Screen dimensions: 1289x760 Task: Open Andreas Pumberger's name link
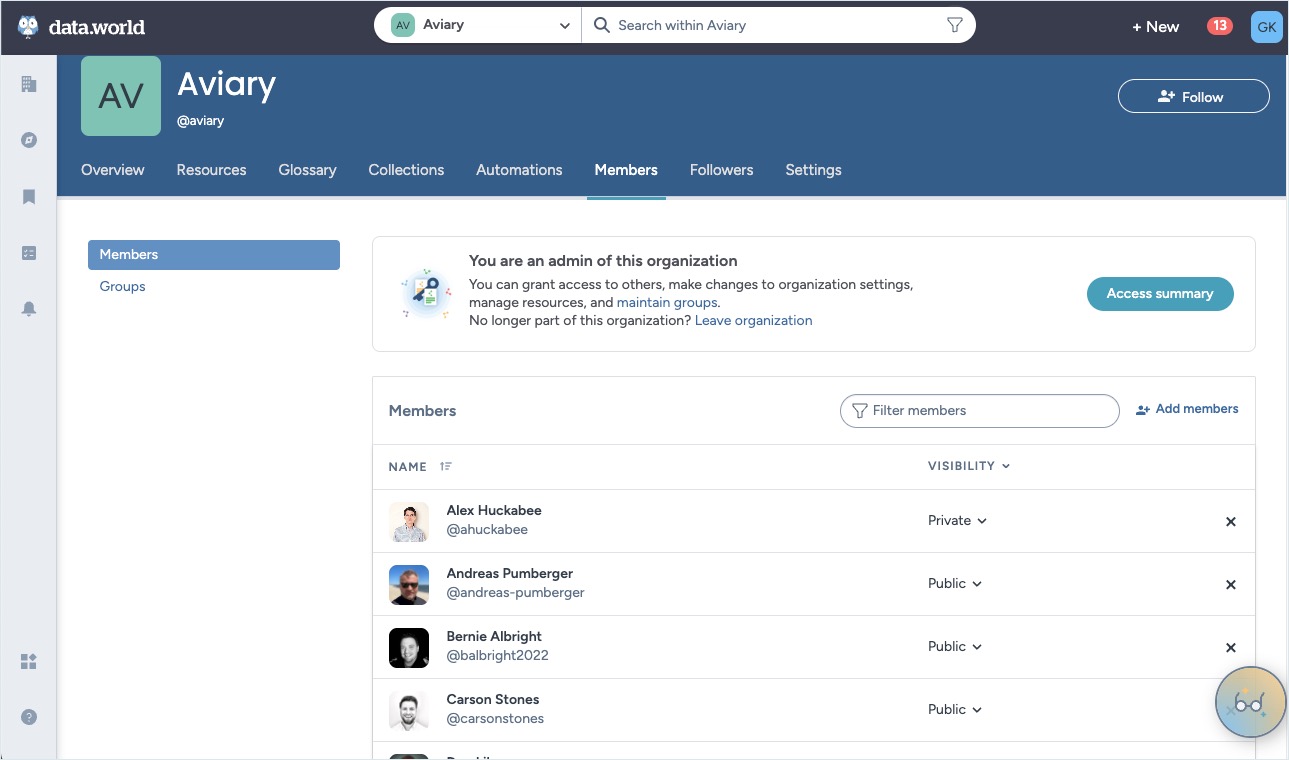(x=510, y=573)
